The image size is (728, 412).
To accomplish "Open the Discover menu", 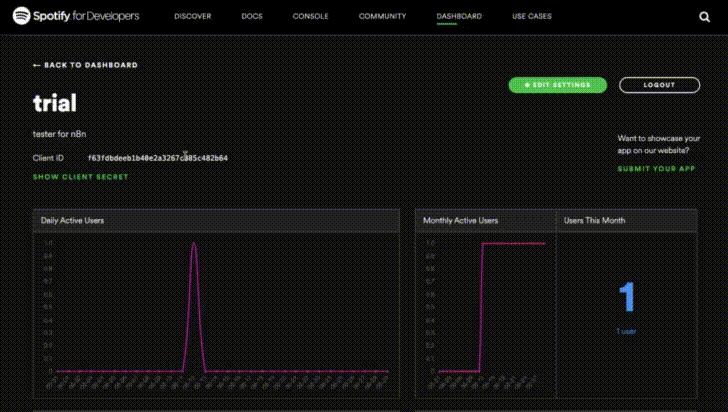I will [x=192, y=17].
